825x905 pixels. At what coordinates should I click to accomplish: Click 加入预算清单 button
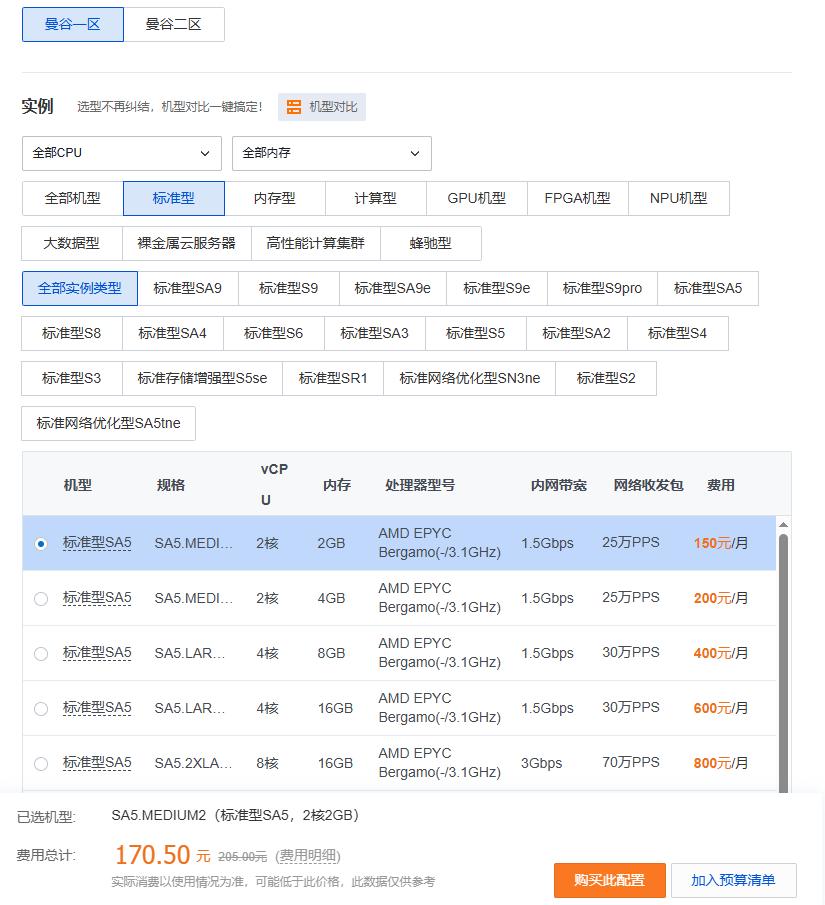pyautogui.click(x=733, y=880)
